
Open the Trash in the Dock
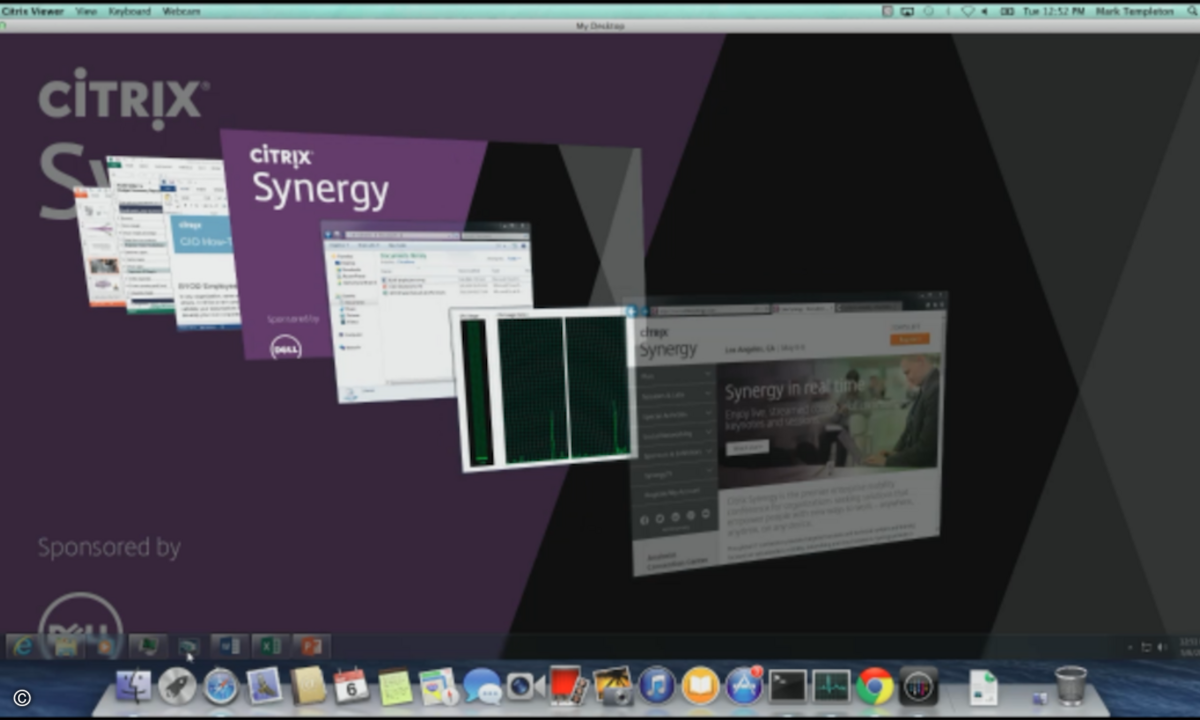pyautogui.click(x=1071, y=685)
